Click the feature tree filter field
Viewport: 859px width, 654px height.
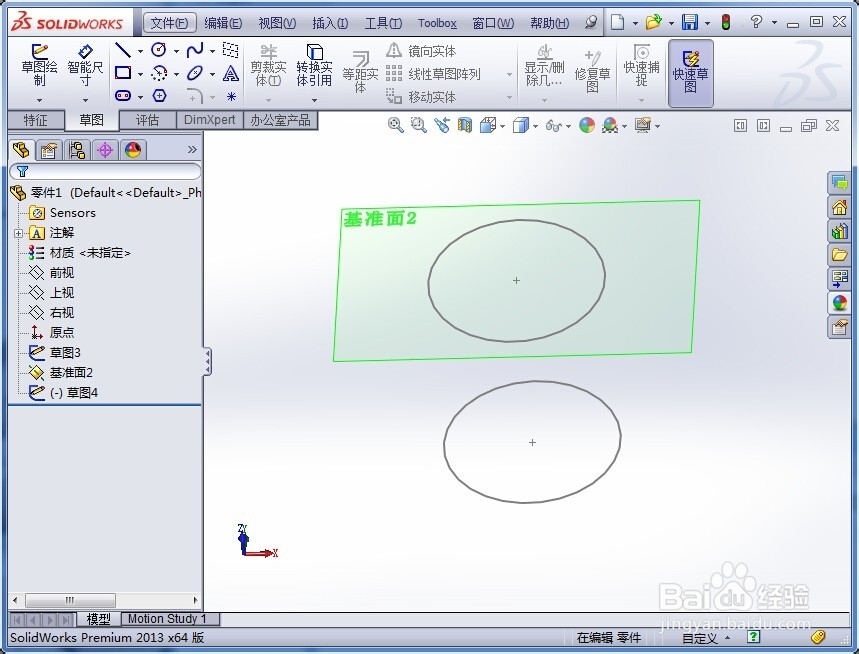(x=105, y=171)
